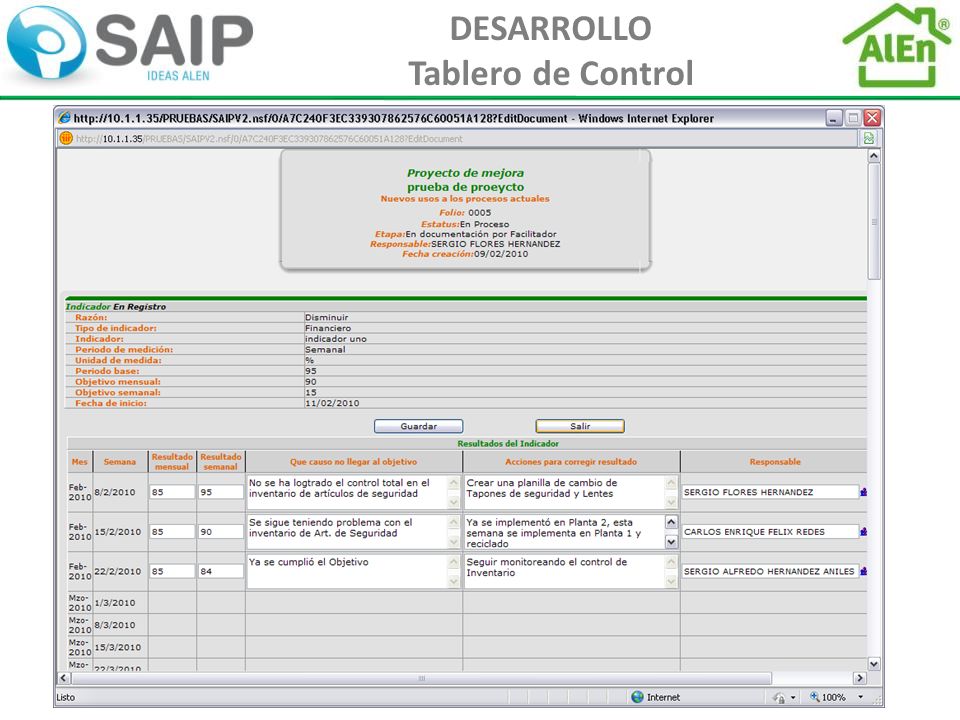Click the Internet Explorer icon in title bar
Viewport: 960px width, 720px height.
click(64, 118)
